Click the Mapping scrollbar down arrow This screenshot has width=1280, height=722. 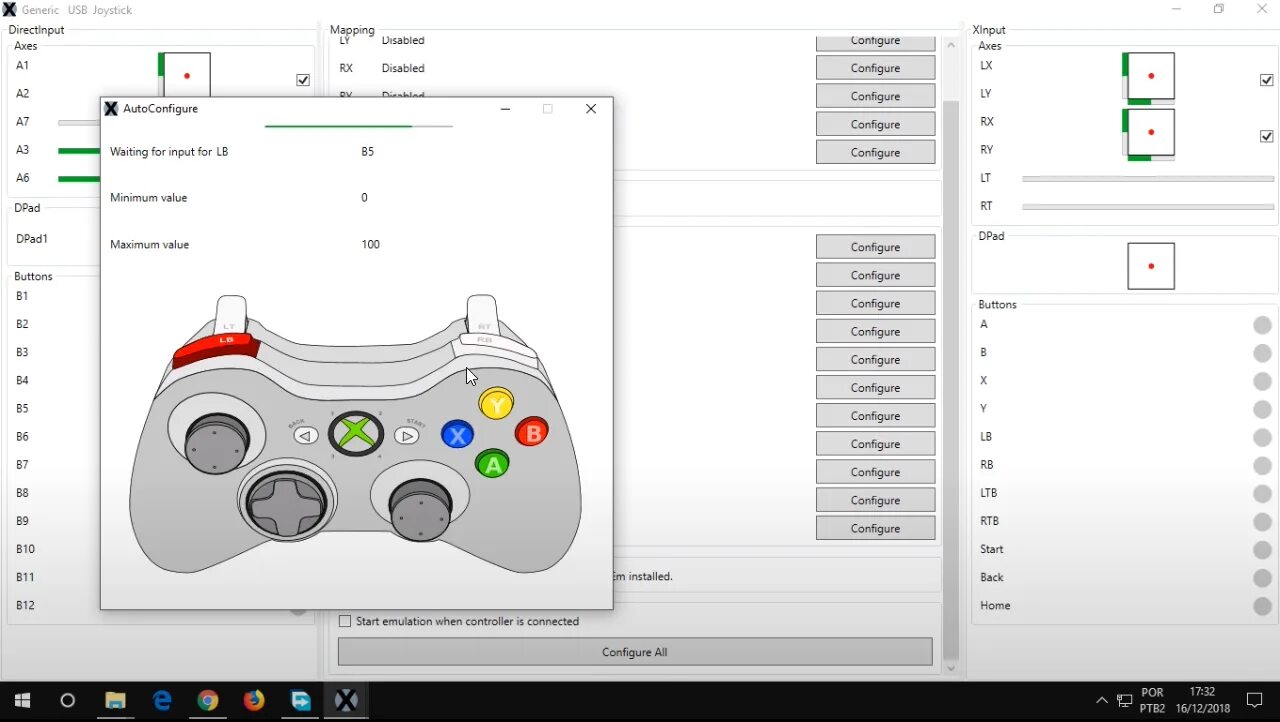coord(951,669)
